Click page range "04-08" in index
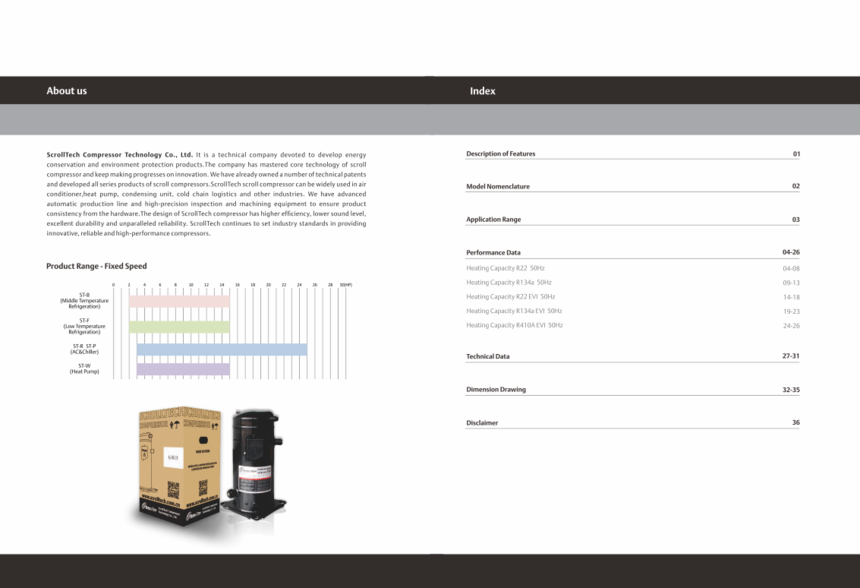Screen dimensions: 860x588 point(791,269)
